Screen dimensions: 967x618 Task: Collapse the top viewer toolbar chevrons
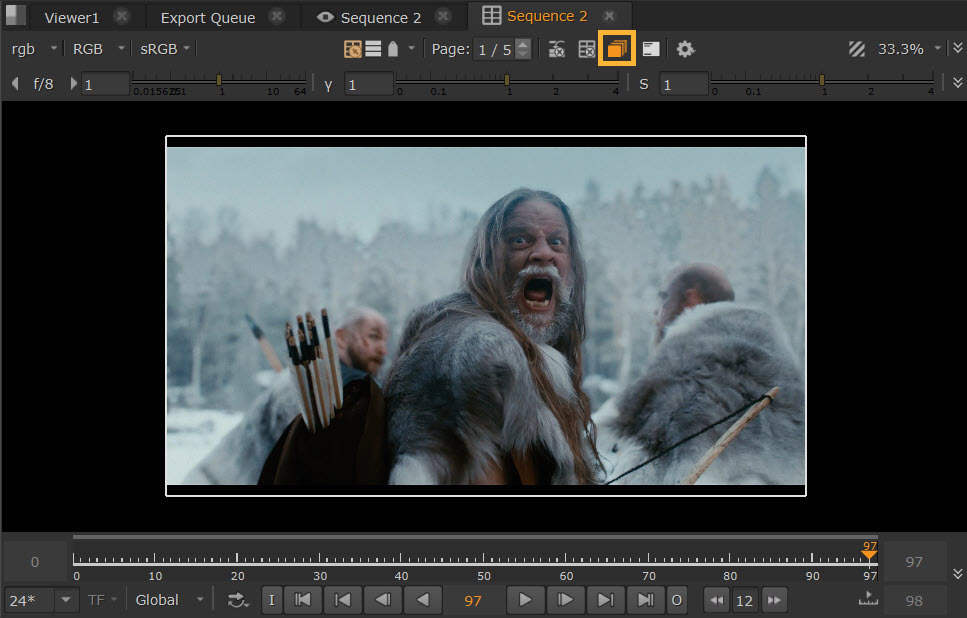click(x=957, y=47)
